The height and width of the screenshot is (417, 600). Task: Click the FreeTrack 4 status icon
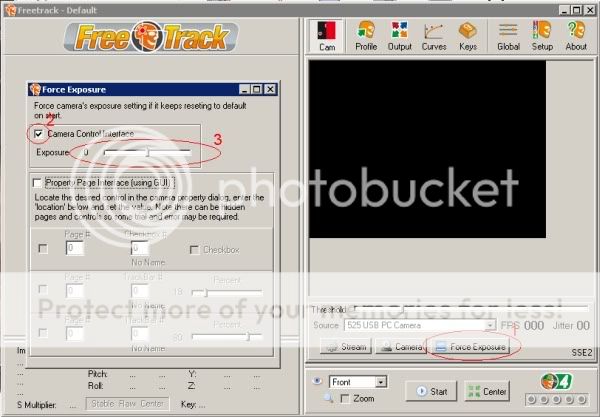[557, 381]
